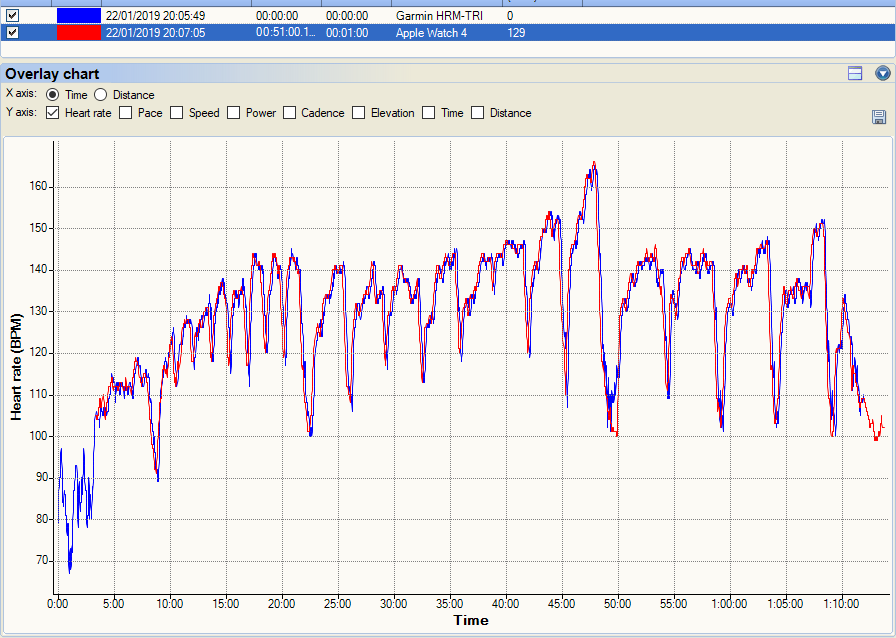The height and width of the screenshot is (638, 896).
Task: Click the 00:51:00.1 time offset cell
Action: pos(286,33)
